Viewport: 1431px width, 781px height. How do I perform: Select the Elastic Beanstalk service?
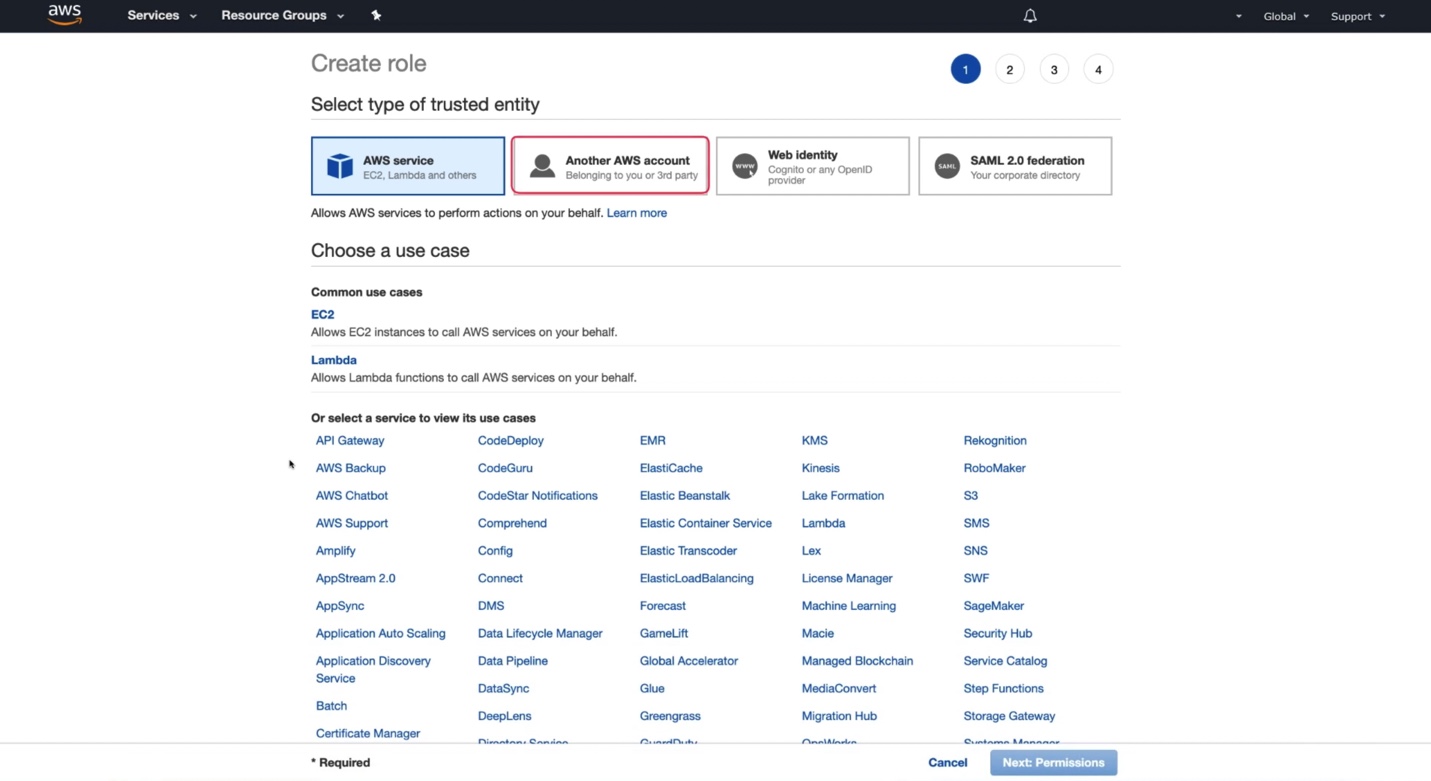(x=685, y=495)
